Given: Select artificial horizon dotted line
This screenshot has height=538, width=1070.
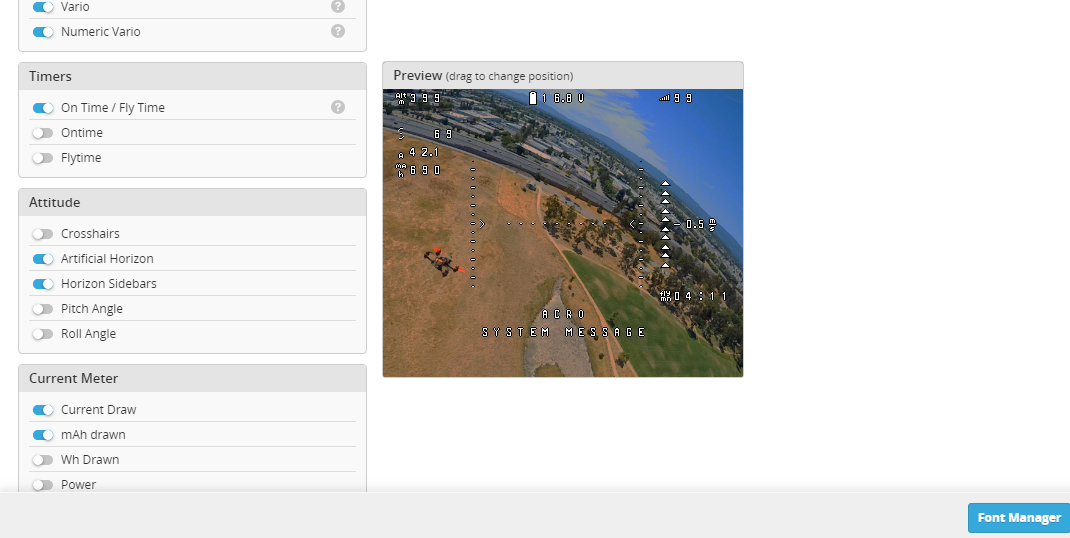Looking at the screenshot, I should coord(557,224).
